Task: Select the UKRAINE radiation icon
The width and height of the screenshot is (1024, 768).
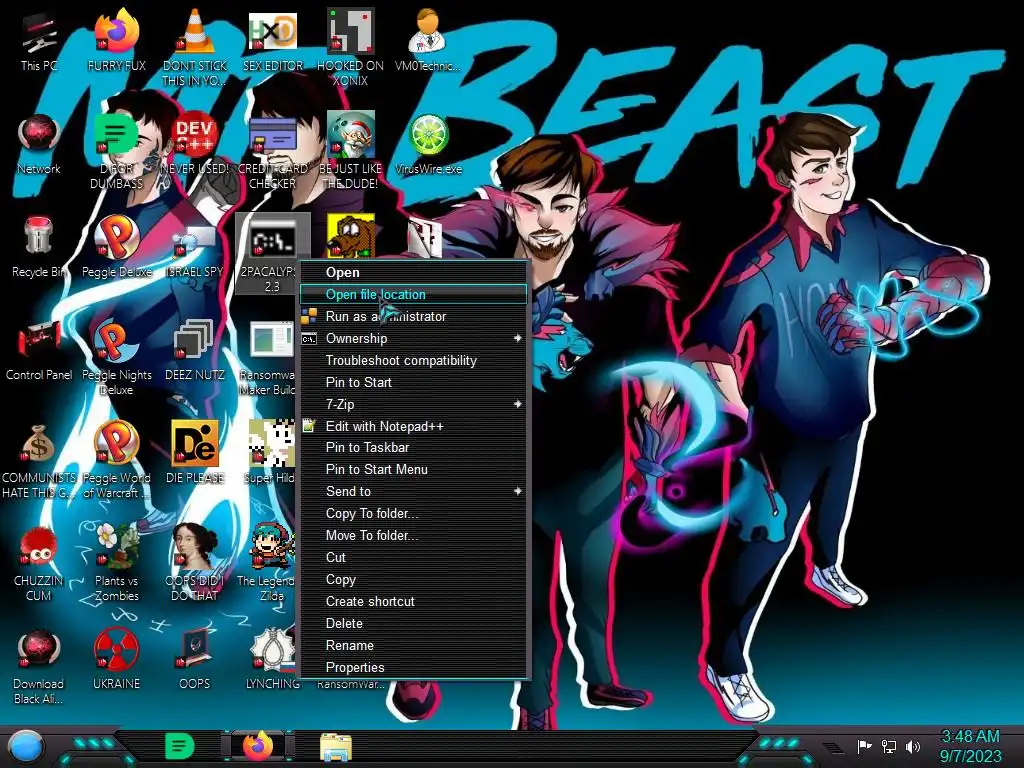Action: pos(116,660)
